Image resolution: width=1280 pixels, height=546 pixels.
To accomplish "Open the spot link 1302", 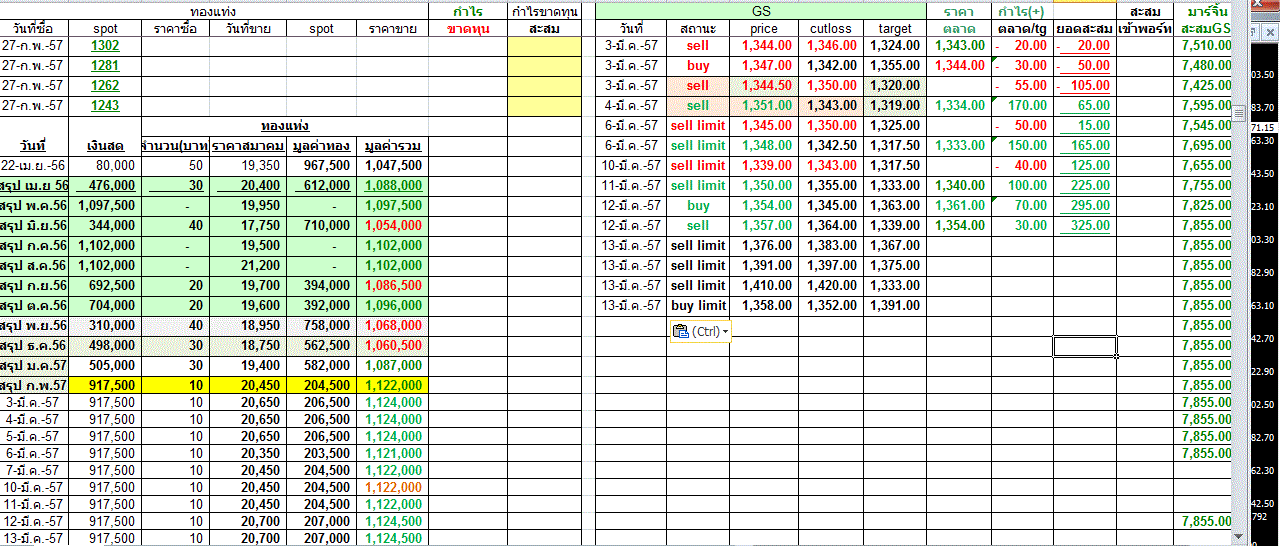I will [x=105, y=46].
